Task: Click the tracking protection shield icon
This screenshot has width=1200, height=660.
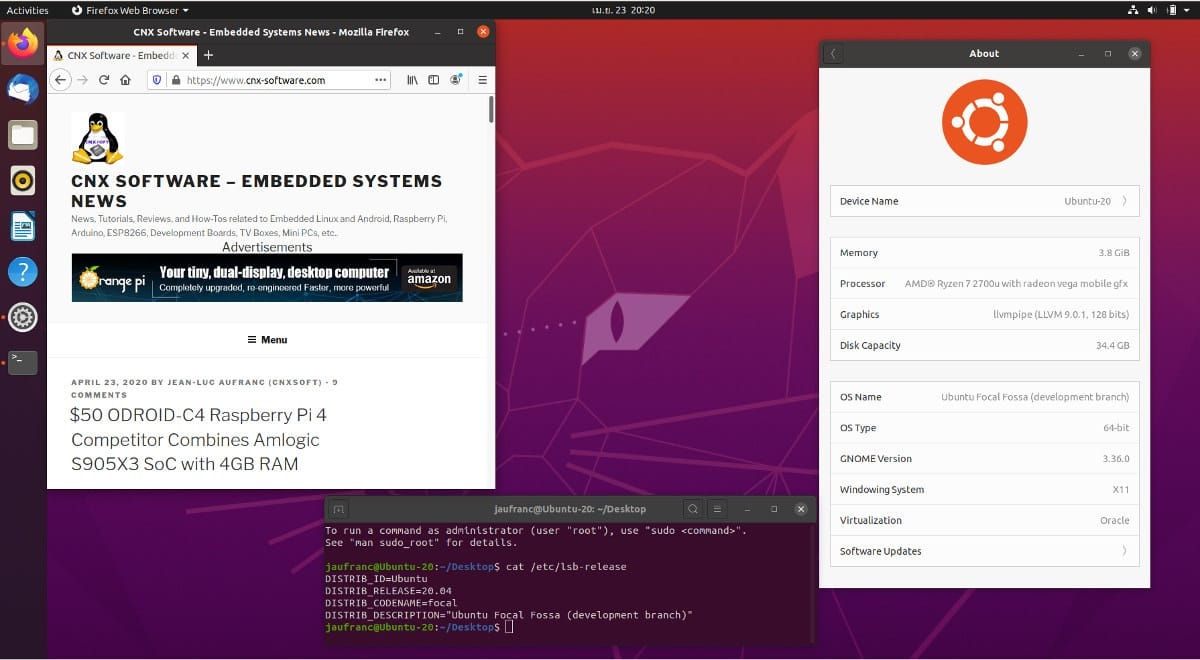Action: click(x=157, y=80)
